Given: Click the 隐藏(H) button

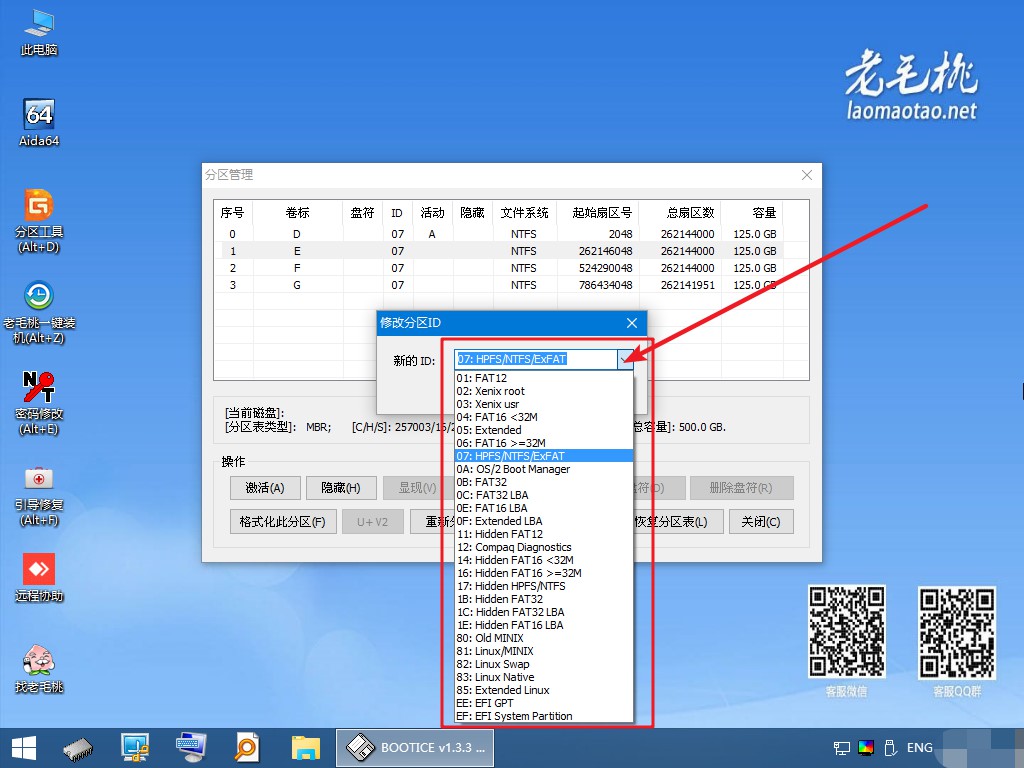Looking at the screenshot, I should 341,488.
